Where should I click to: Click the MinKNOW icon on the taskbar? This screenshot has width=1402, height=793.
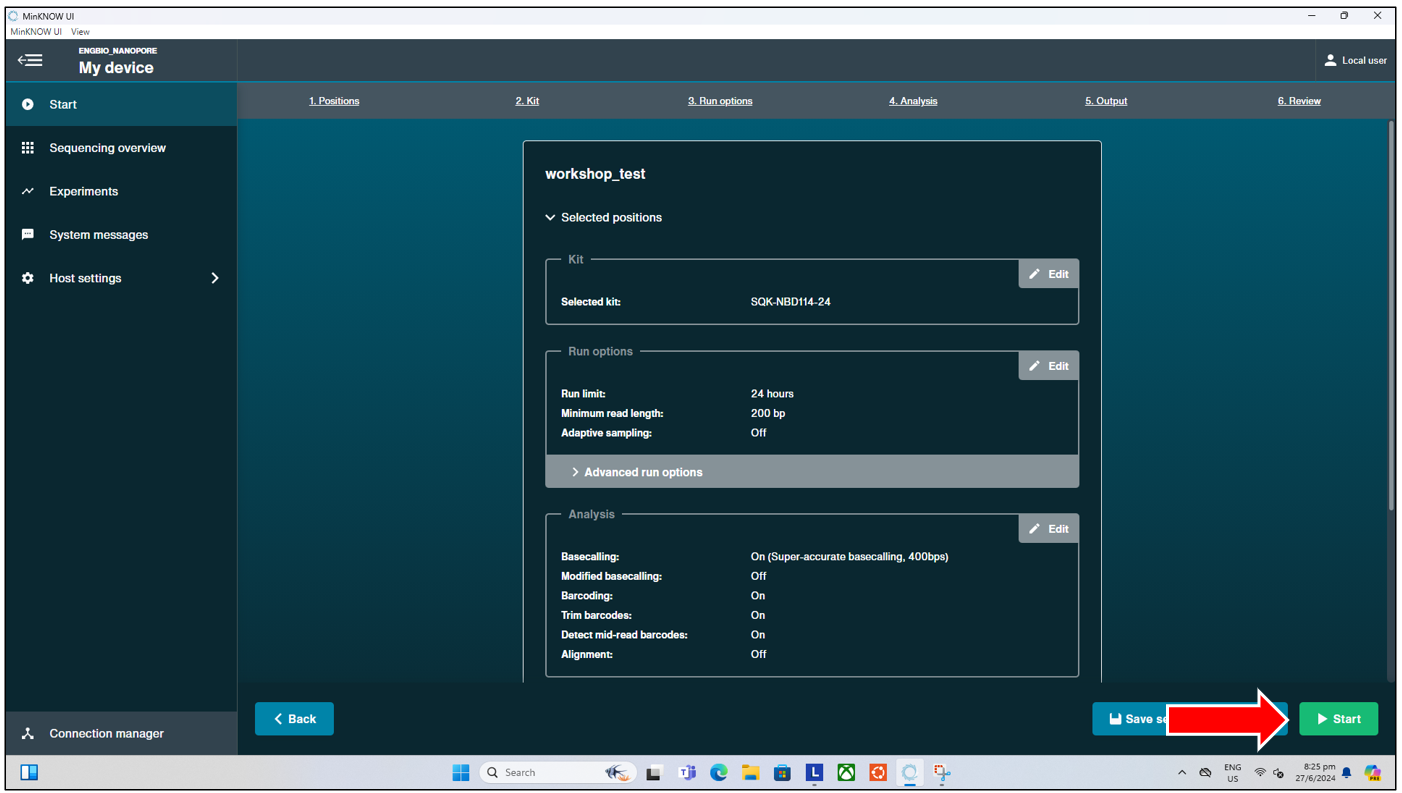click(909, 772)
